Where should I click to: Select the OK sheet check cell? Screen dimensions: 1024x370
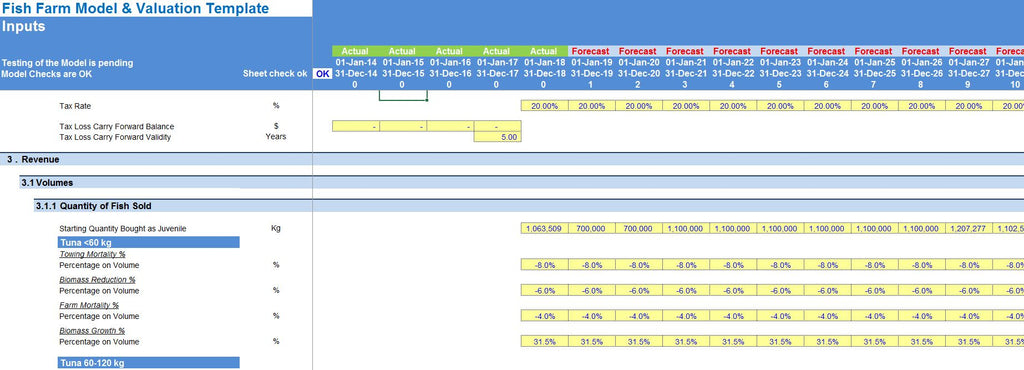pos(323,74)
